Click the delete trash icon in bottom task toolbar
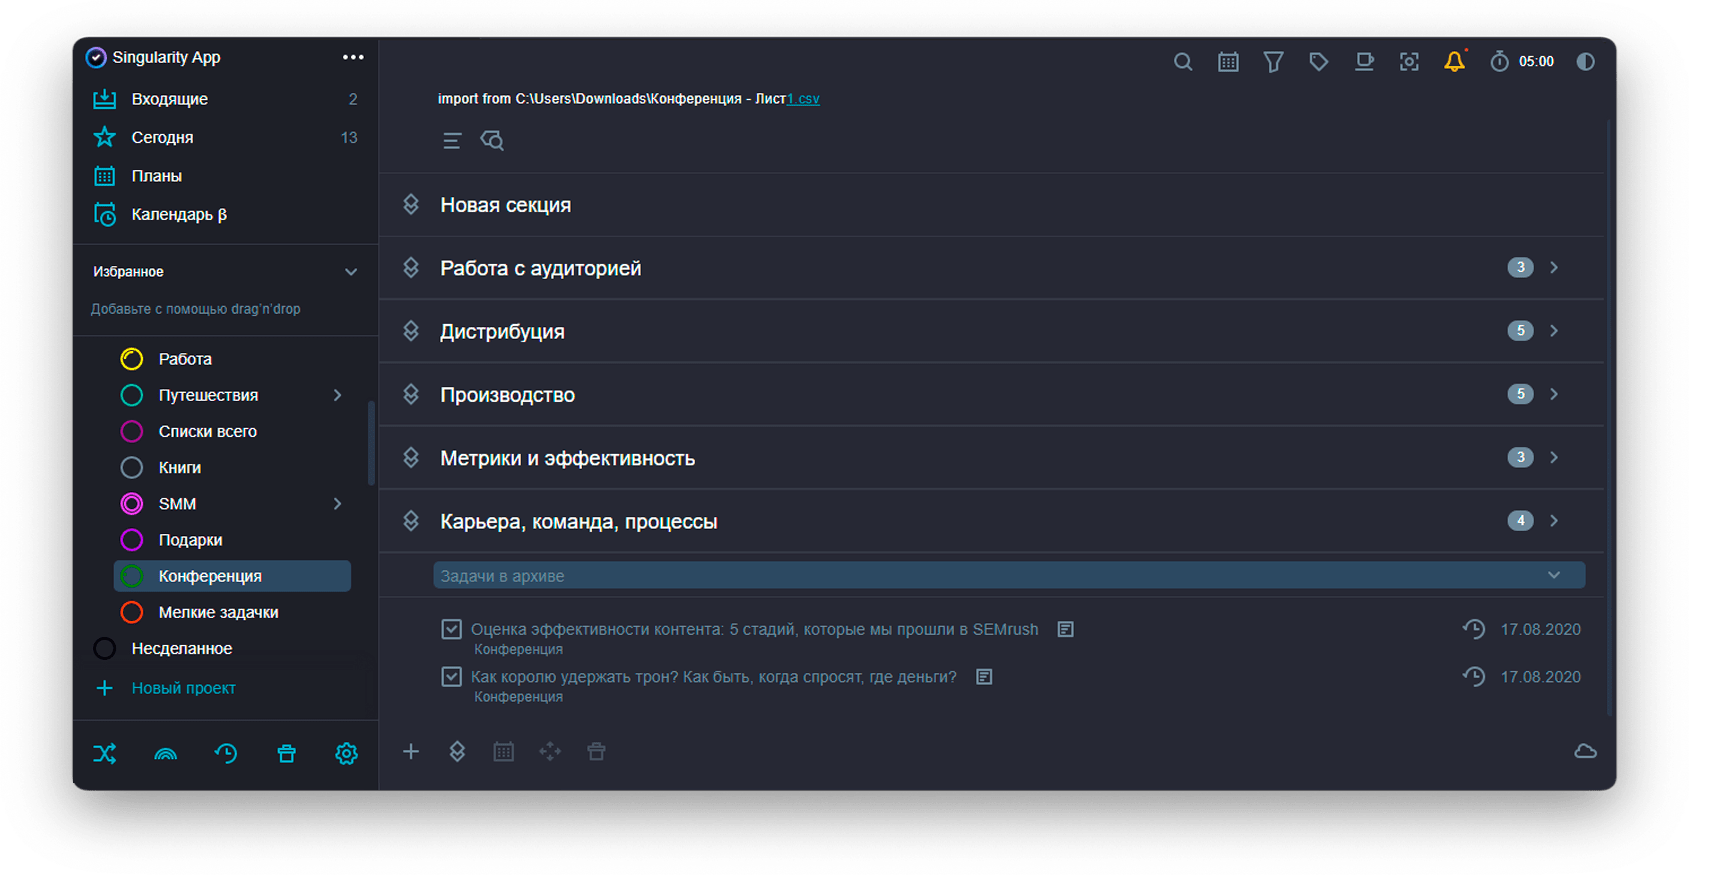The height and width of the screenshot is (892, 1714). pyautogui.click(x=597, y=752)
